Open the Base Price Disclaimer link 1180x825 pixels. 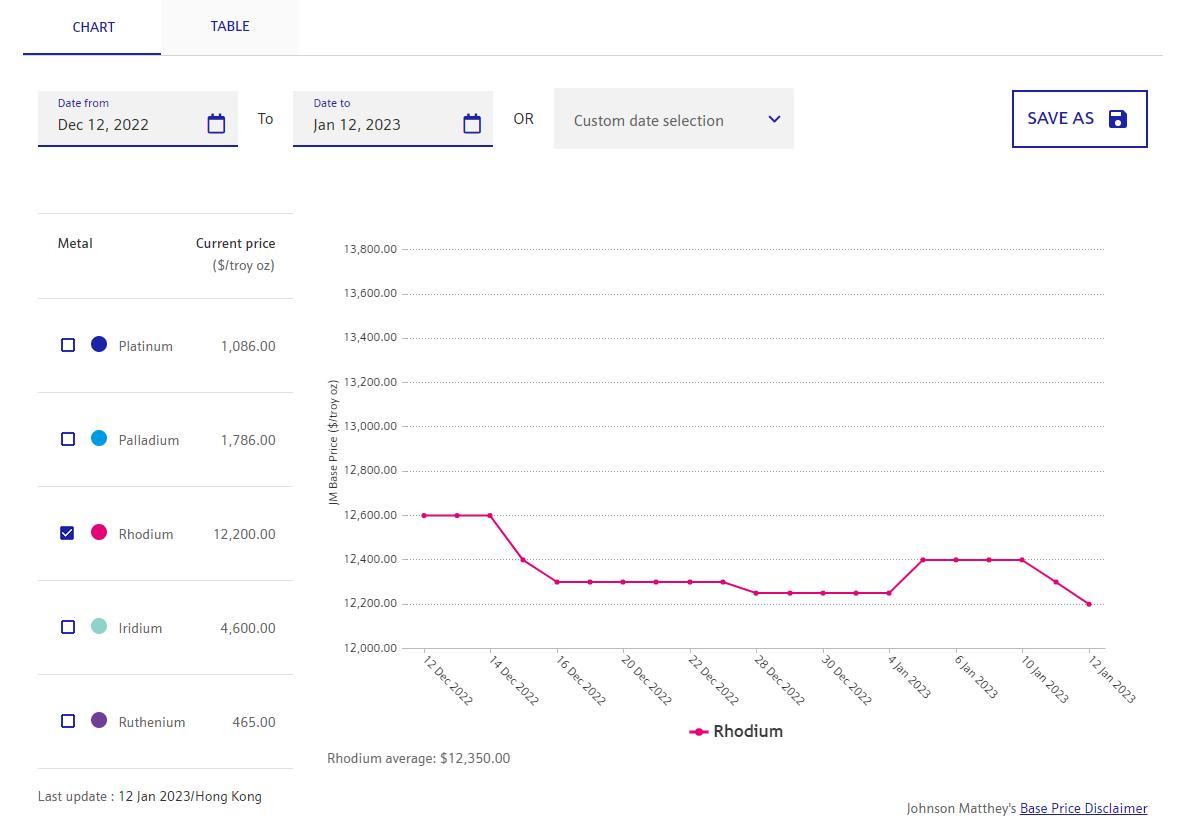1083,808
